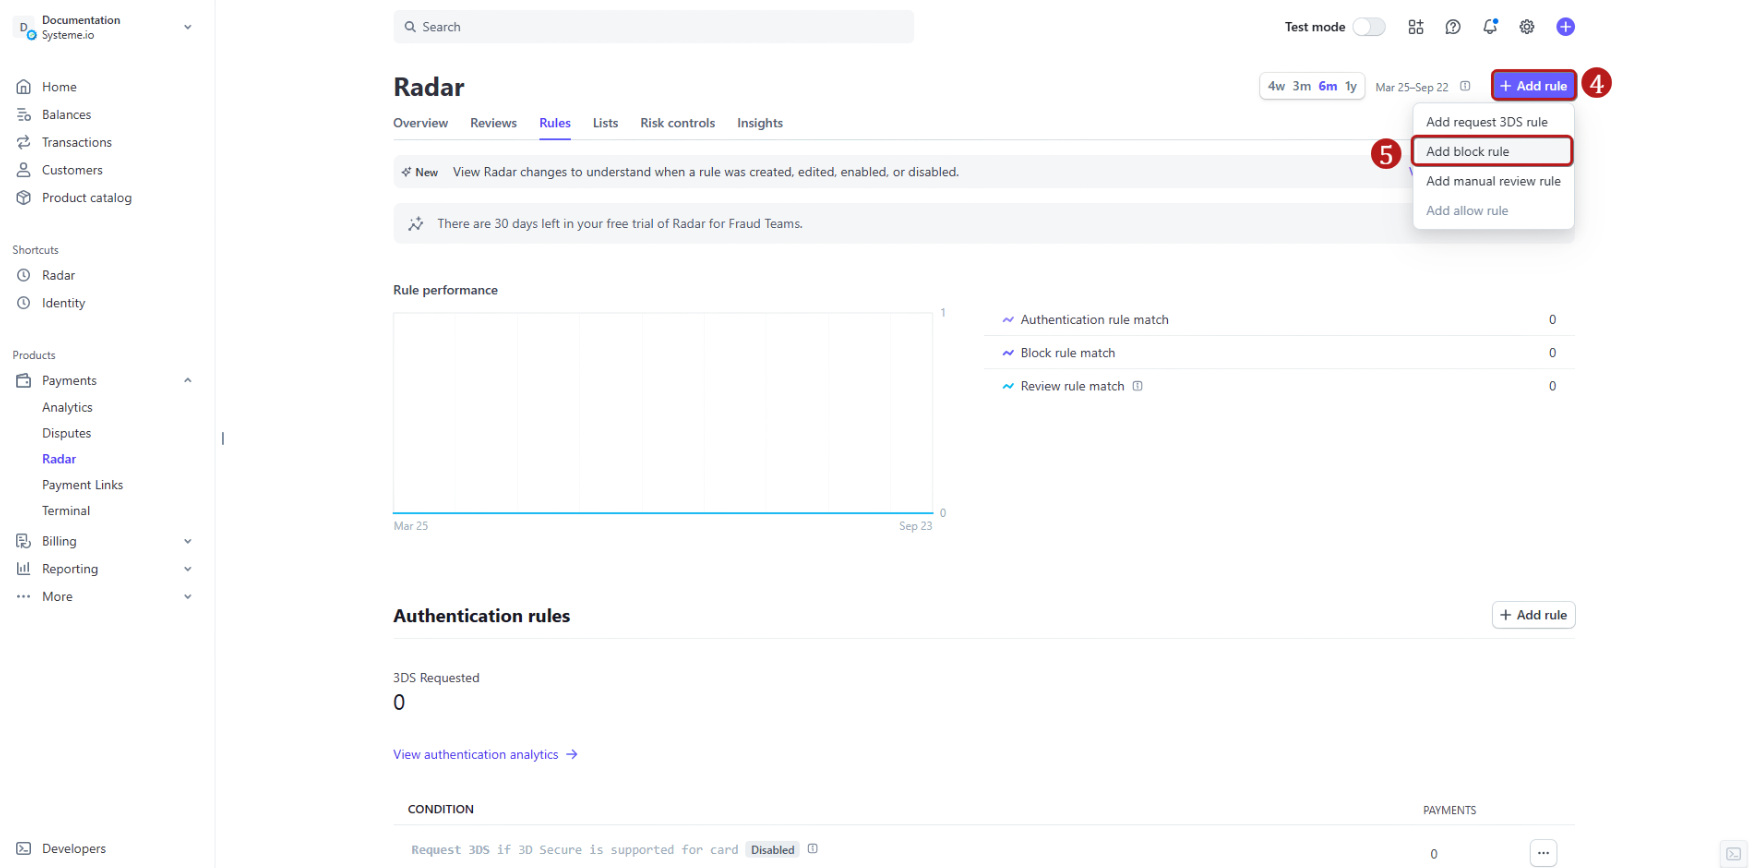Image resolution: width=1749 pixels, height=868 pixels.
Task: Click the Transactions arrows icon
Action: (24, 142)
